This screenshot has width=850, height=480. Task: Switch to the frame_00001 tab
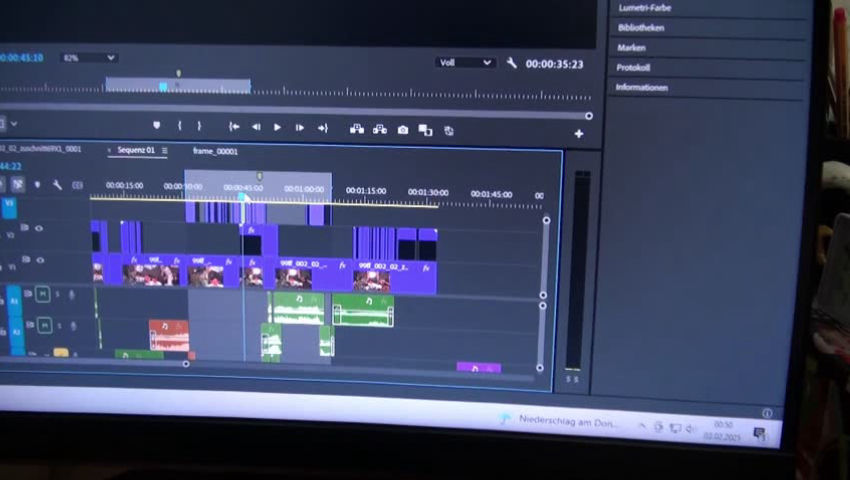pyautogui.click(x=215, y=151)
